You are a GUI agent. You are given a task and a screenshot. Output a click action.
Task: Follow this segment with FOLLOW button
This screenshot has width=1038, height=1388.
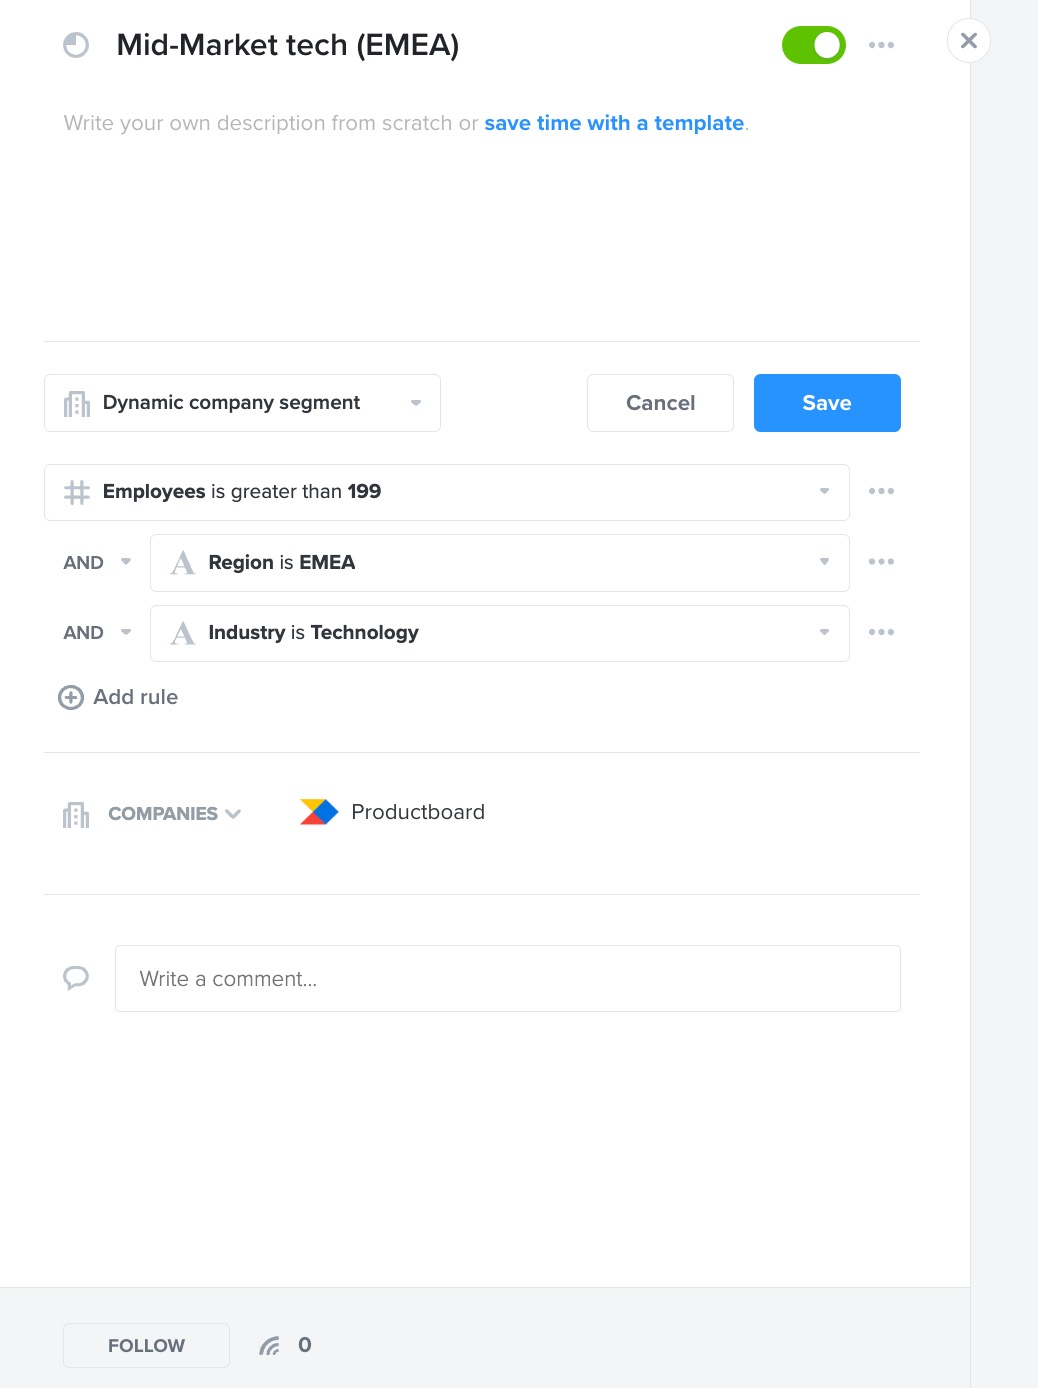pos(146,1345)
